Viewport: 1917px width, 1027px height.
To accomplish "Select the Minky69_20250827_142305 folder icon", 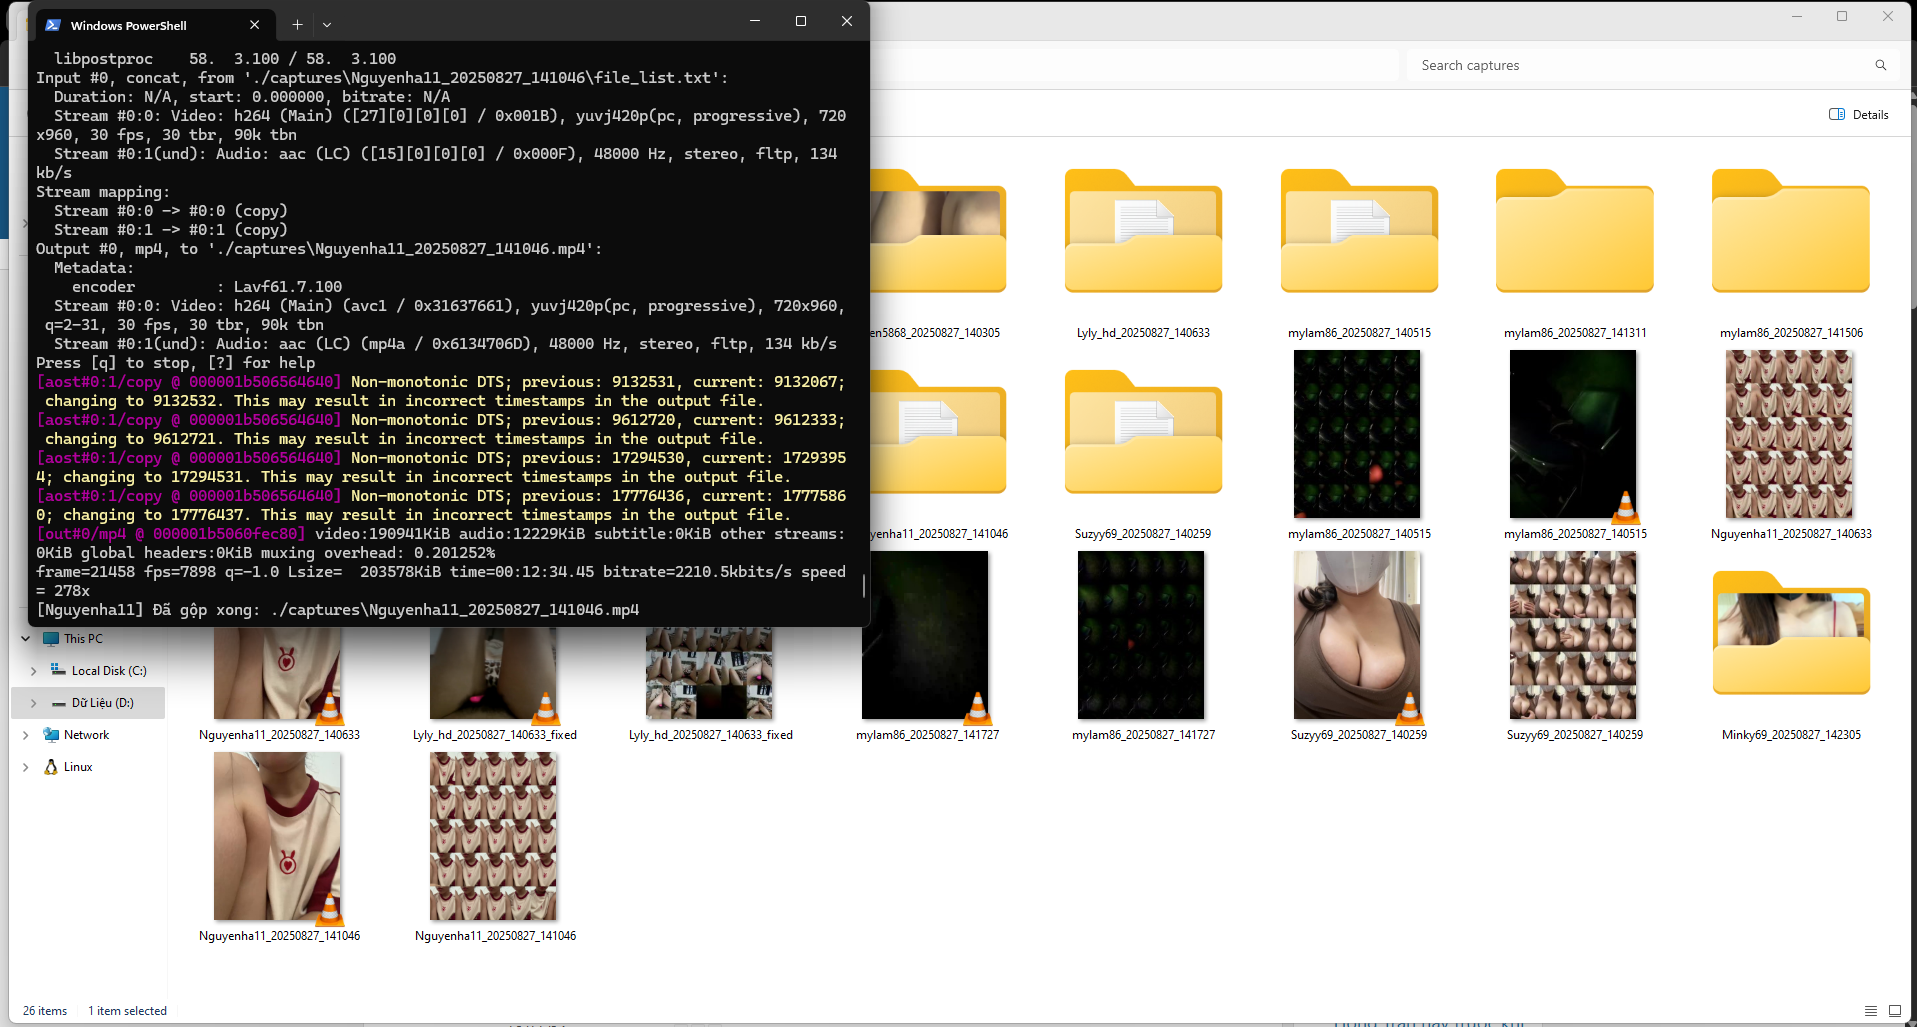I will (x=1790, y=634).
